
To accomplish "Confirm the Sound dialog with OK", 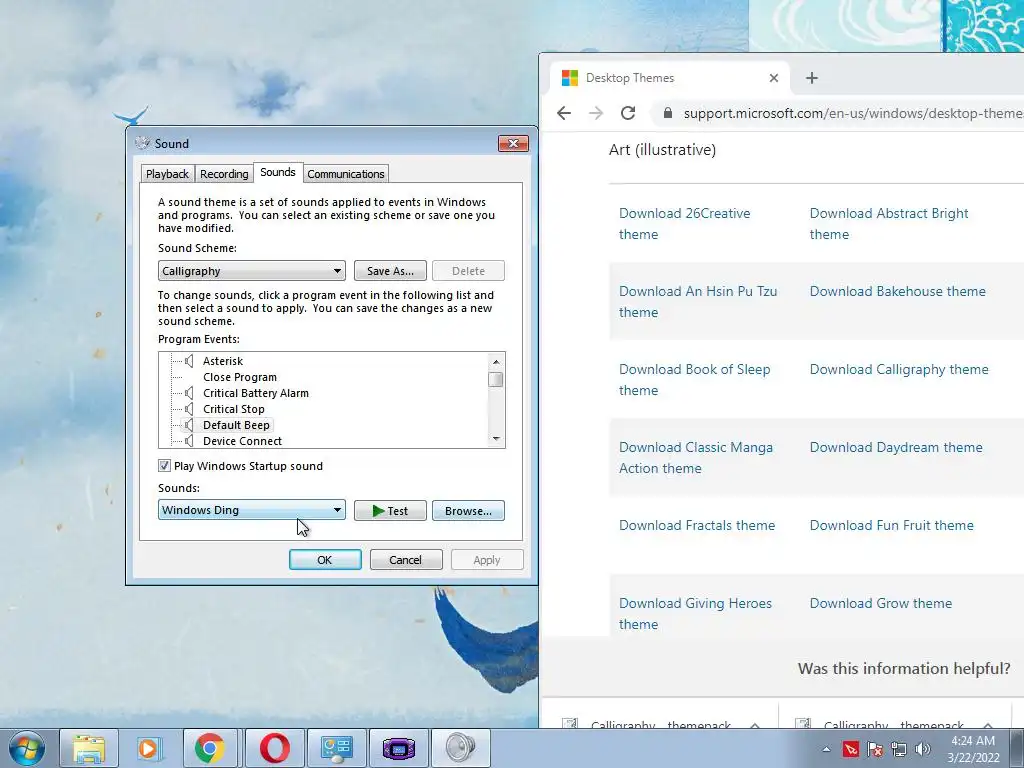I will (325, 560).
